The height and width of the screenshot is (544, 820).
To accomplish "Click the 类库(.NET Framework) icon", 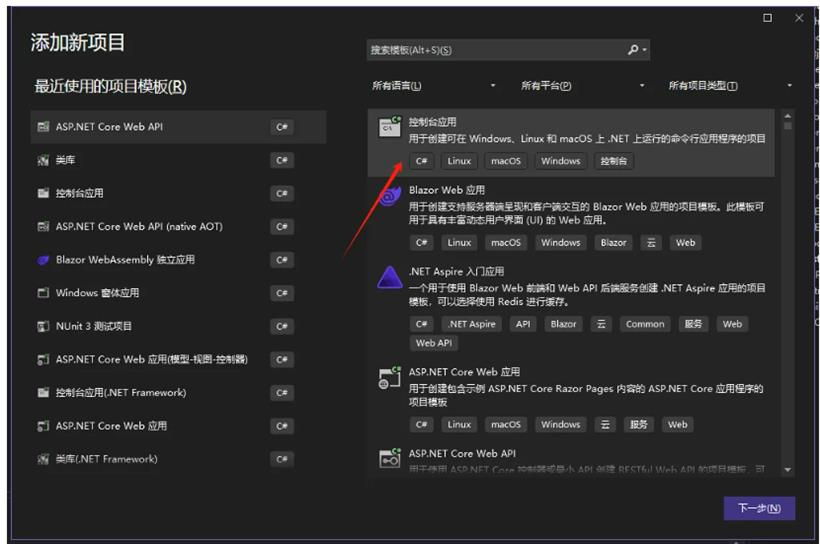I will click(43, 459).
